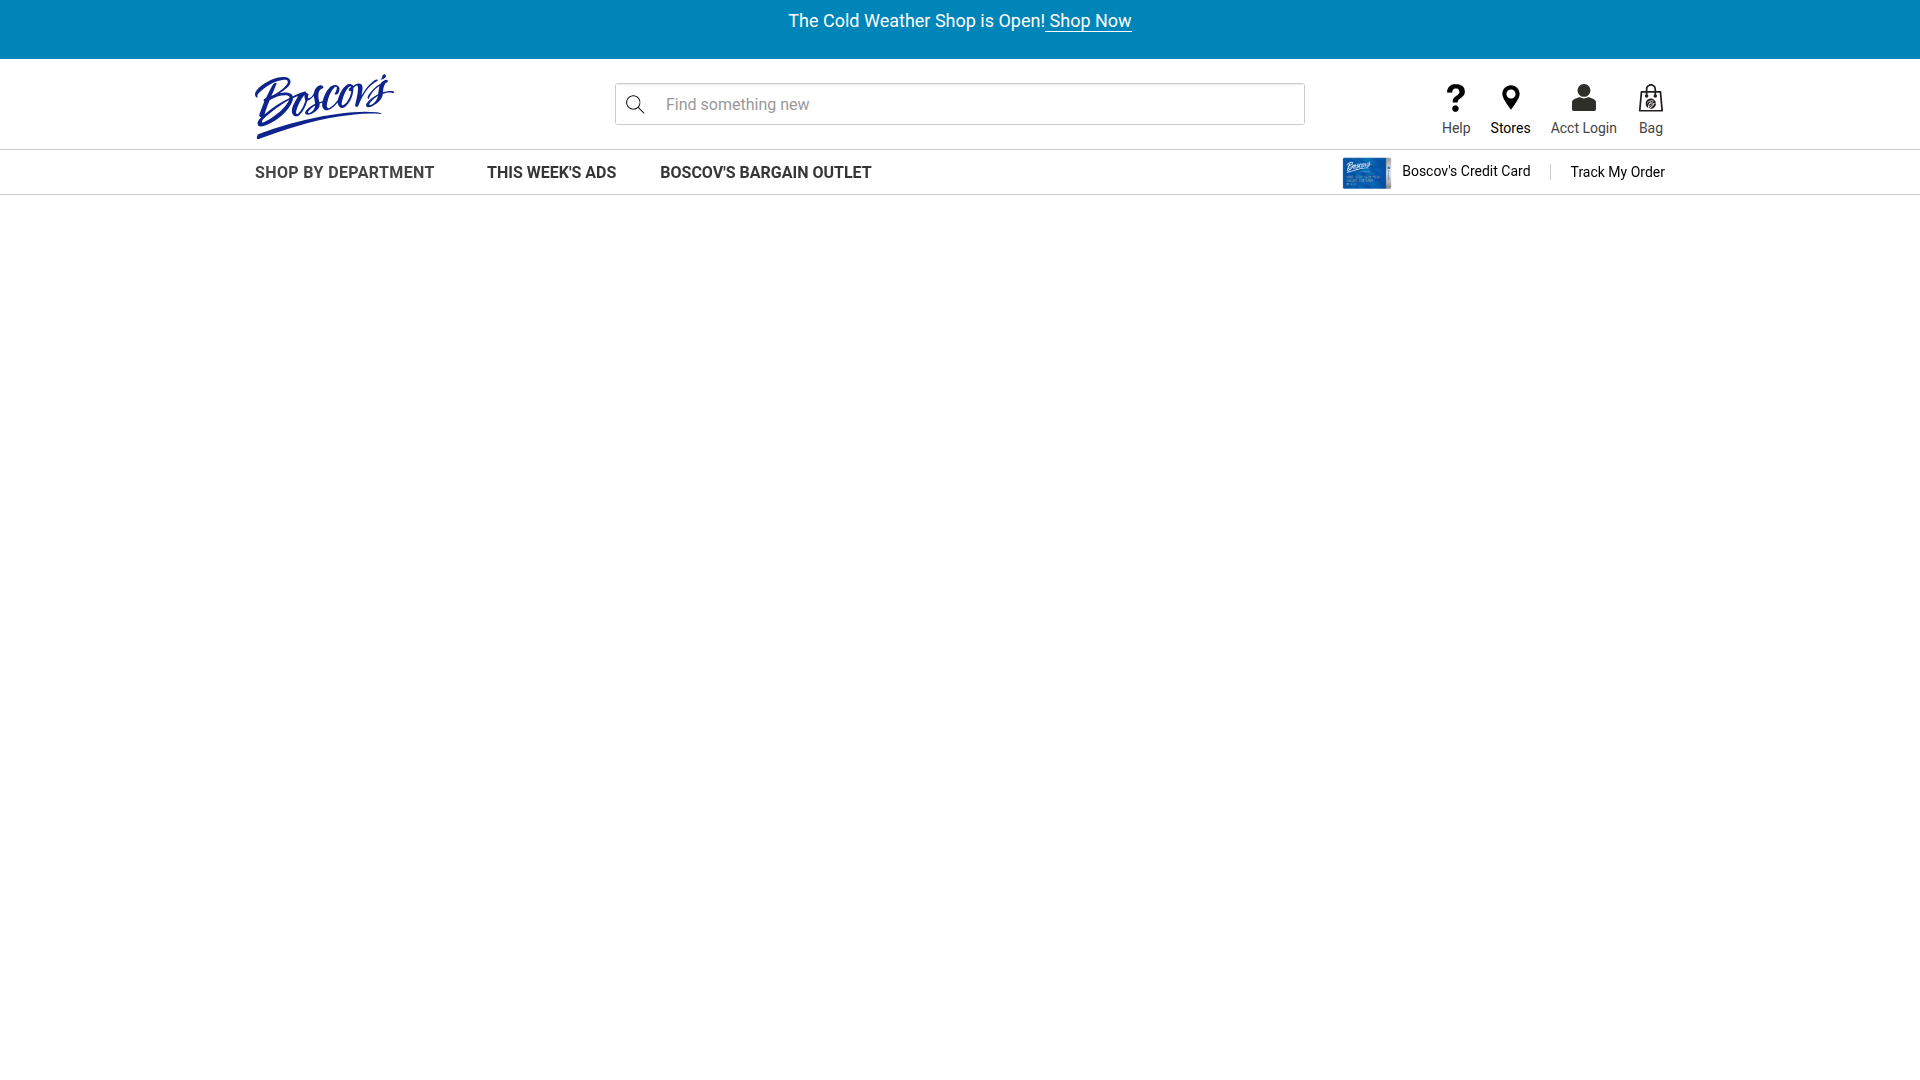This screenshot has height=1080, width=1920.
Task: Open the Boscov's Credit Card link
Action: (x=1465, y=171)
